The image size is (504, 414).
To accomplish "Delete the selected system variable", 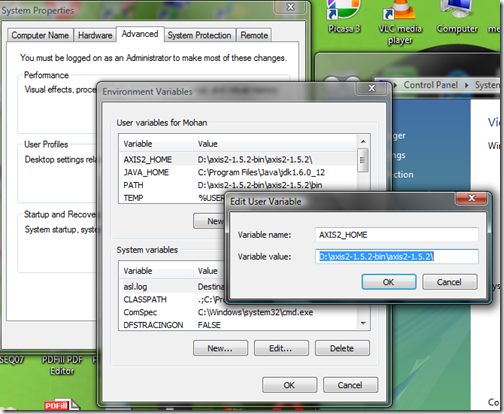I will (342, 348).
